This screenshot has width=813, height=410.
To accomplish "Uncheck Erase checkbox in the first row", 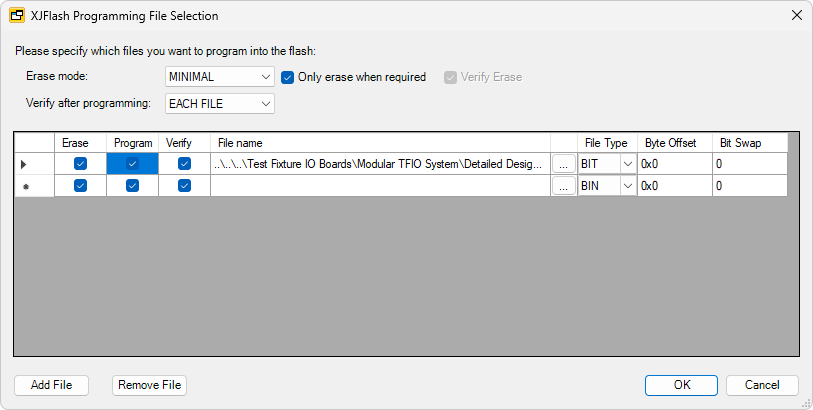I will click(80, 164).
